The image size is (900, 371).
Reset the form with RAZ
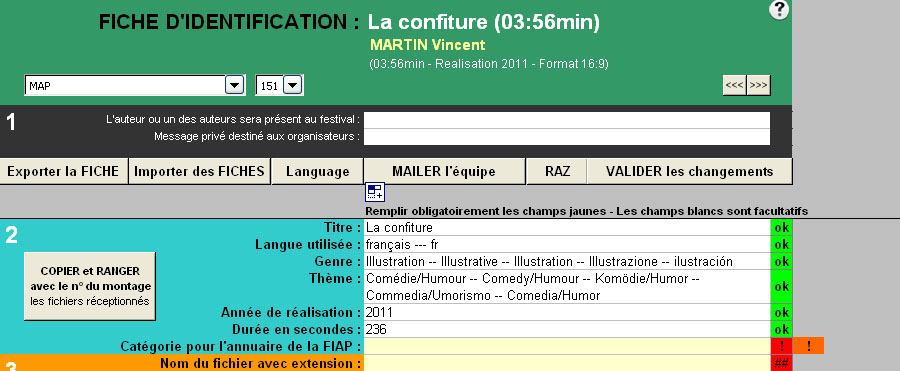(557, 171)
